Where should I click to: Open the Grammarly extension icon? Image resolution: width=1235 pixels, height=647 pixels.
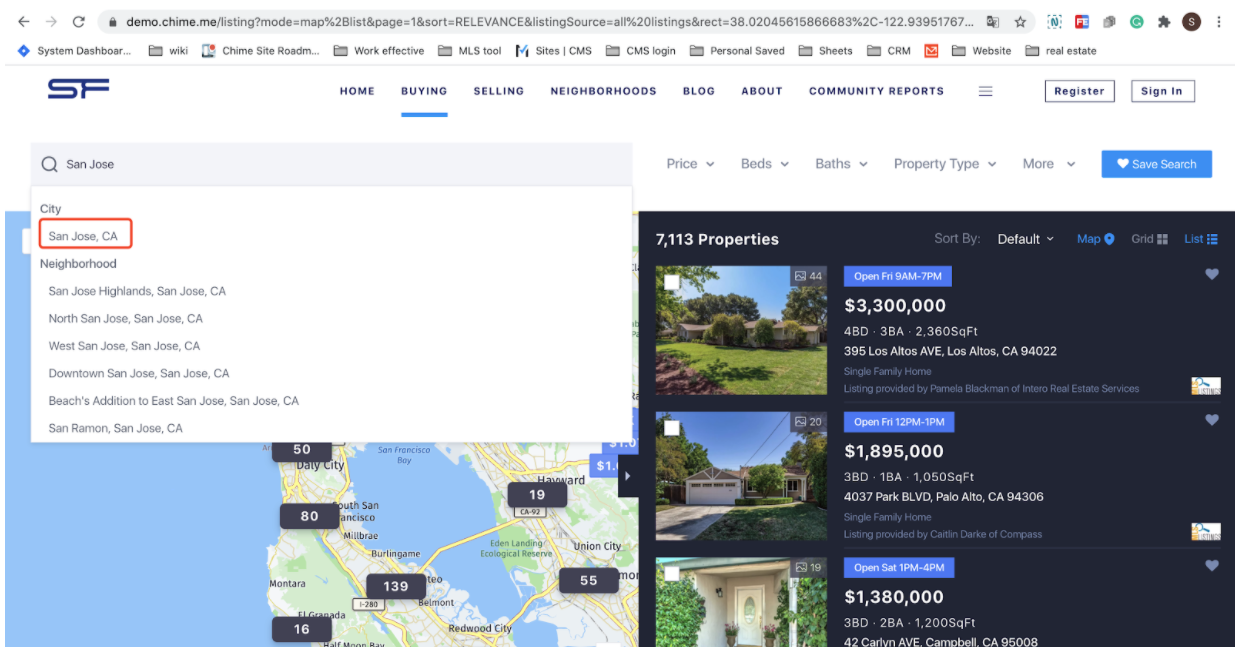pos(1137,21)
